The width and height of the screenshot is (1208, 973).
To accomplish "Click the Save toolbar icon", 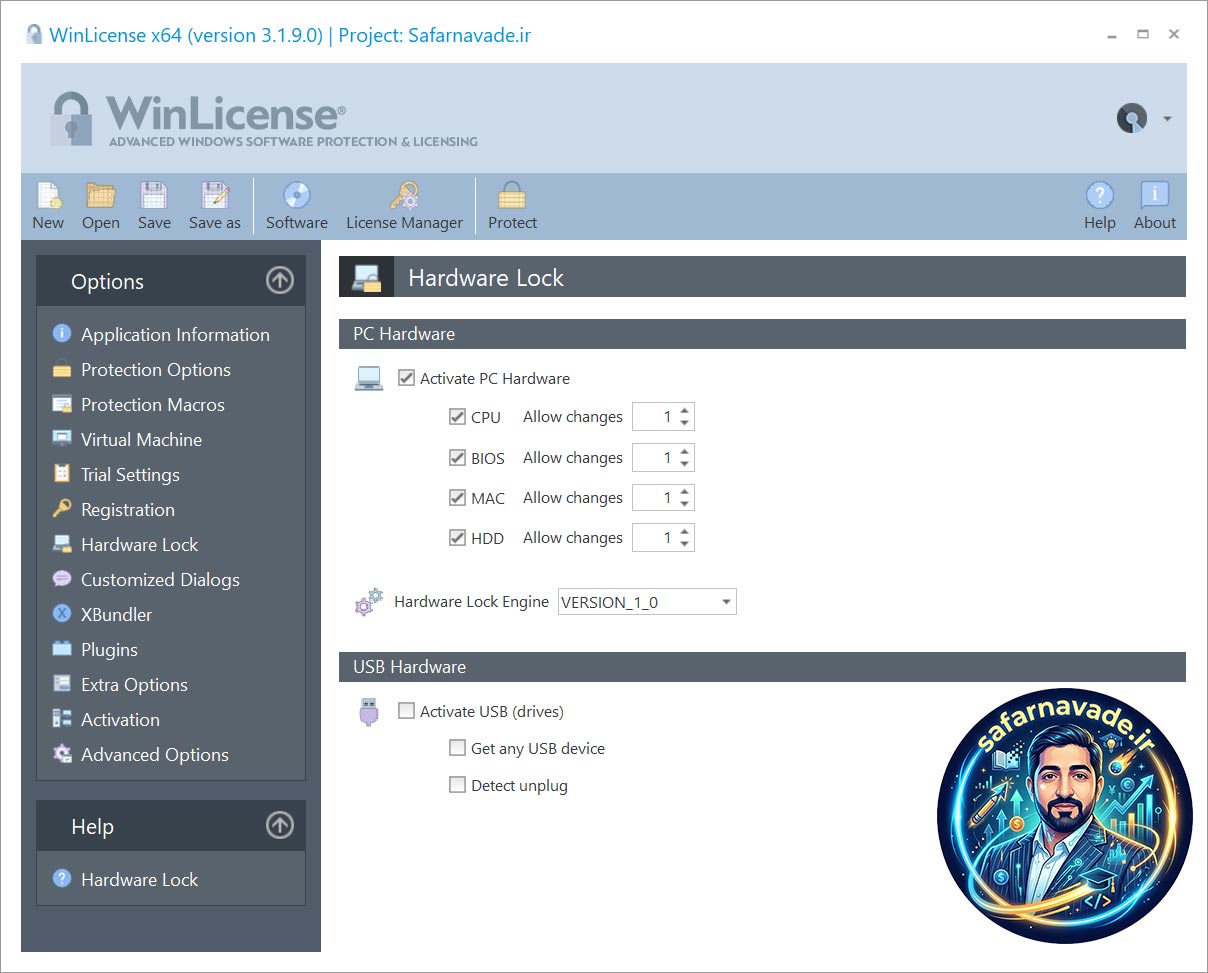I will [x=154, y=195].
